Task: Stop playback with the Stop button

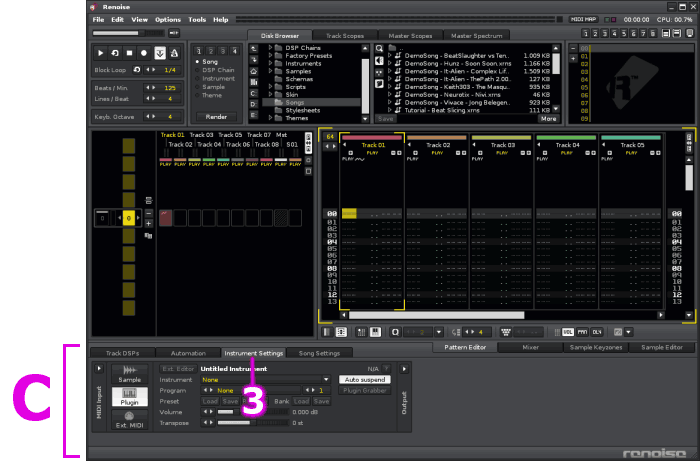Action: tap(129, 53)
